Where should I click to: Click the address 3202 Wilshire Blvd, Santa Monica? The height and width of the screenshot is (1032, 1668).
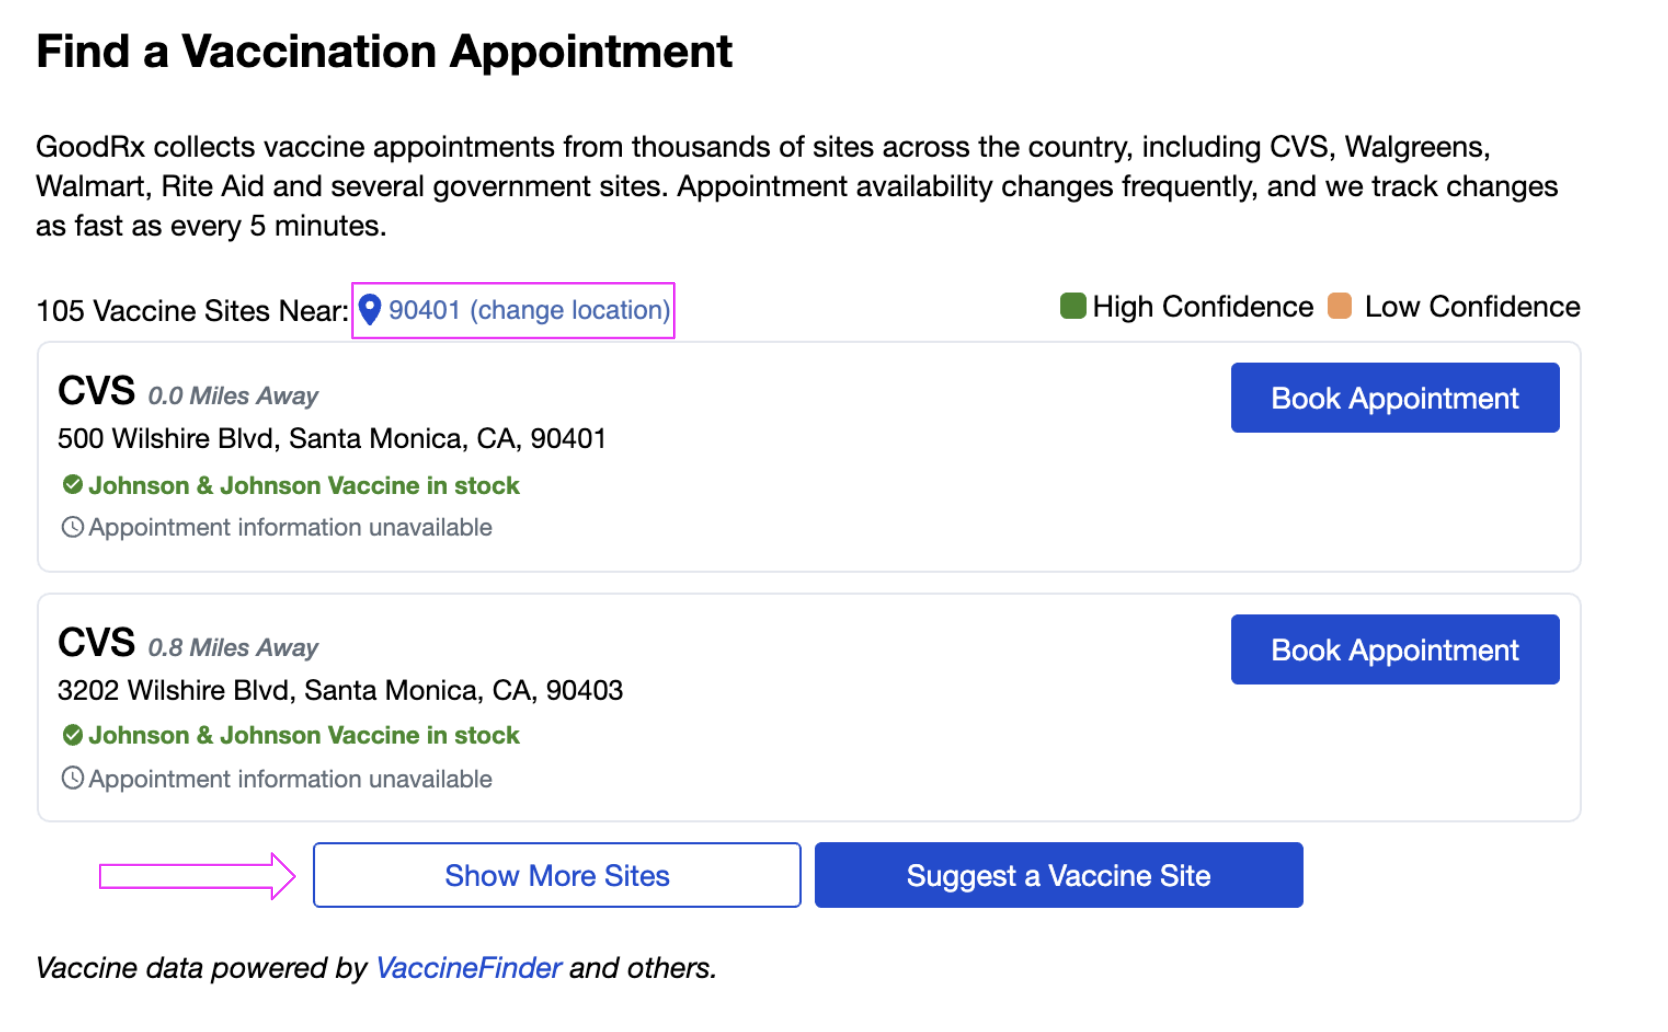(340, 690)
